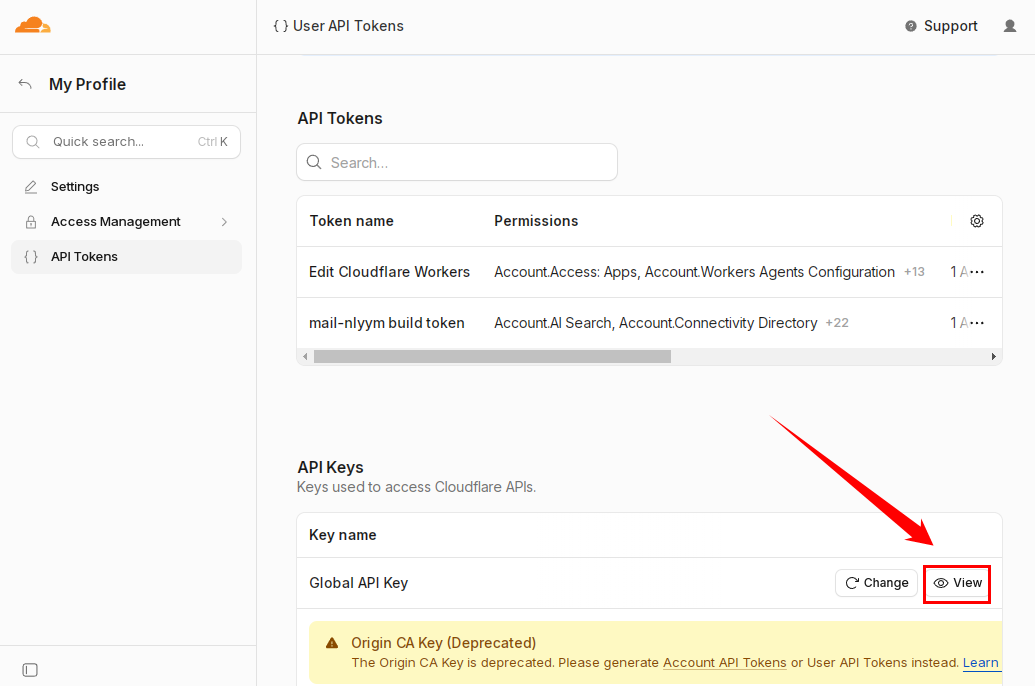Open Support menu

[x=941, y=26]
